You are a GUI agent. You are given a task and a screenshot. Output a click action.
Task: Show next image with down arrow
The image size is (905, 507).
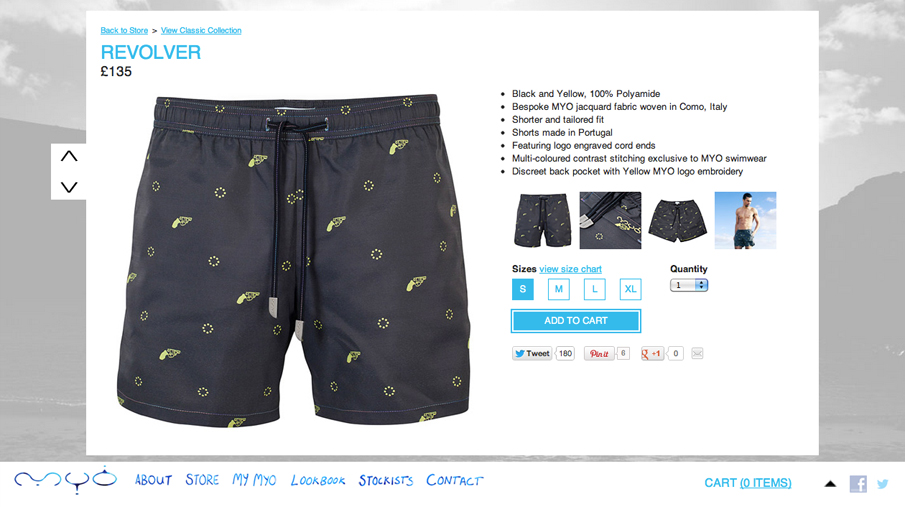click(x=69, y=187)
